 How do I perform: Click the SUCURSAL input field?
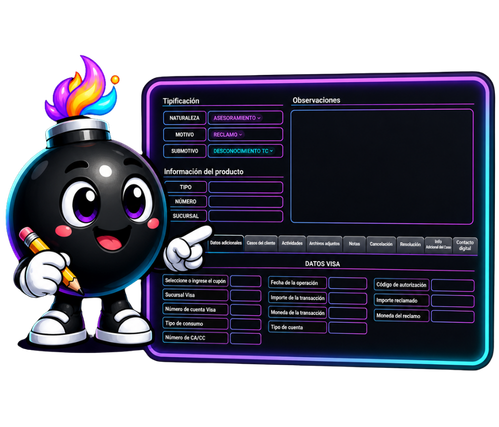[246, 216]
